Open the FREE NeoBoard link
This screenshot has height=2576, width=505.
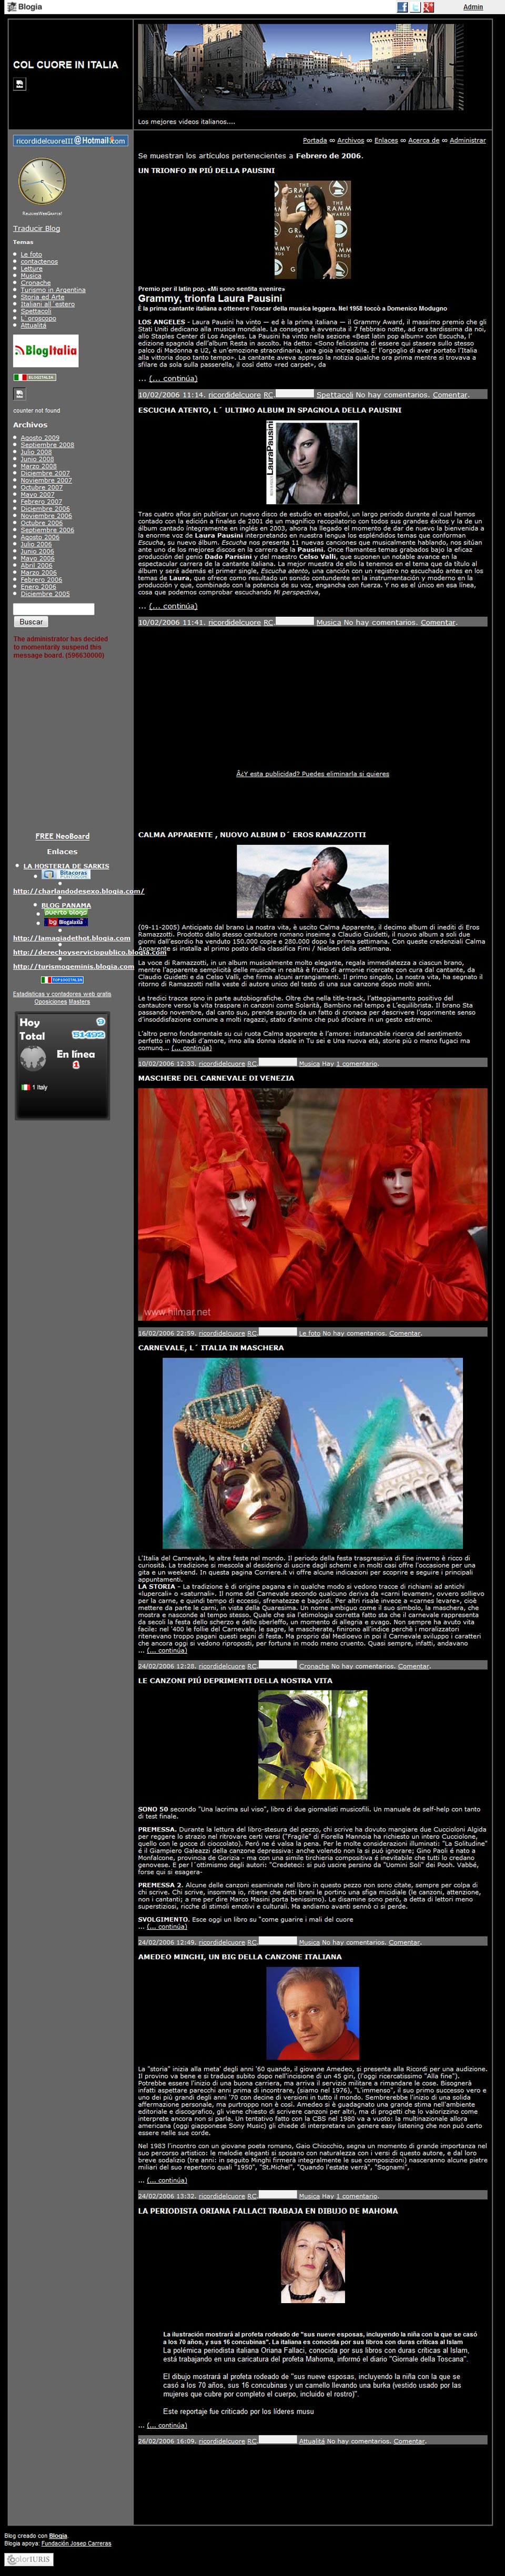click(x=62, y=836)
